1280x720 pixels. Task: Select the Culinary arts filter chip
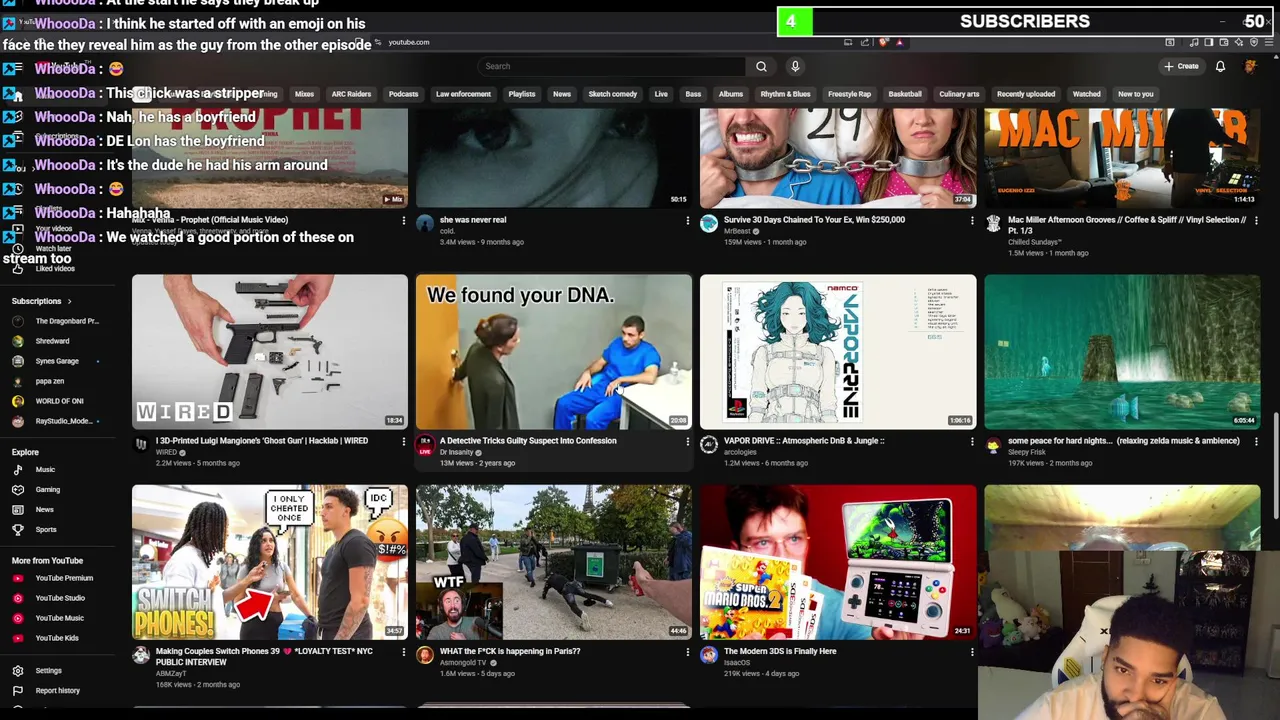[959, 94]
